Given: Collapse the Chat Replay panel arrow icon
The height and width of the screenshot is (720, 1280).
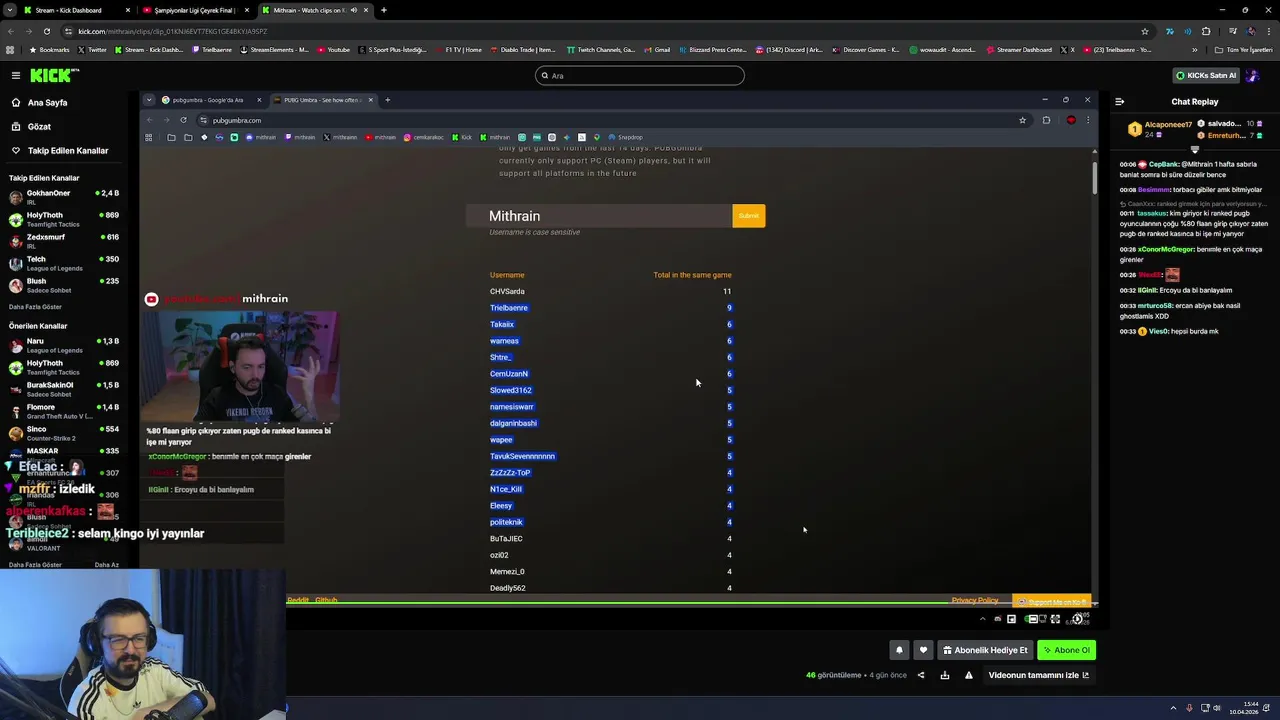Looking at the screenshot, I should [x=1119, y=101].
